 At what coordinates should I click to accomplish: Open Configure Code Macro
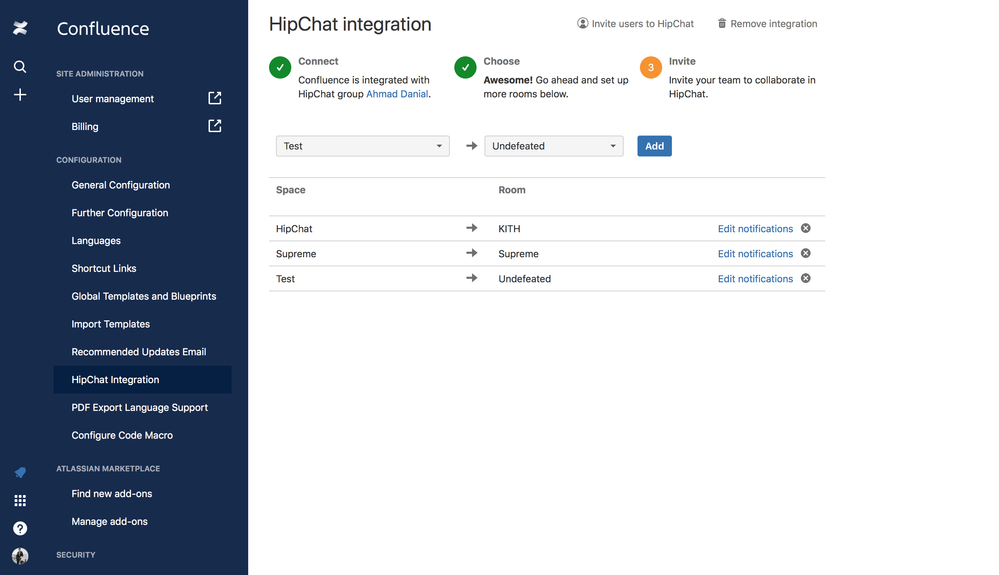pos(122,436)
